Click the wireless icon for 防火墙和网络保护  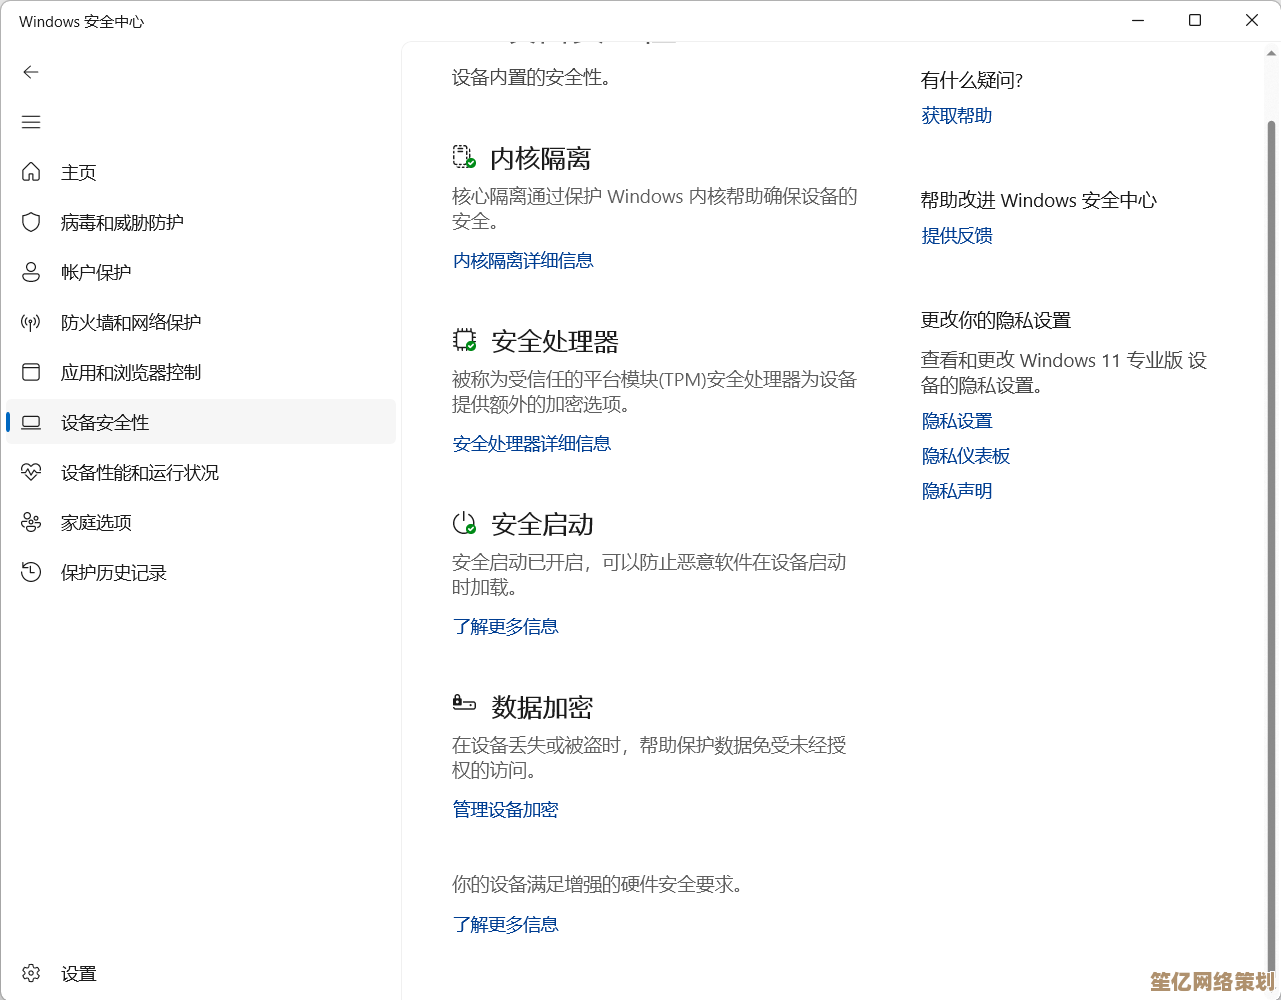click(31, 322)
